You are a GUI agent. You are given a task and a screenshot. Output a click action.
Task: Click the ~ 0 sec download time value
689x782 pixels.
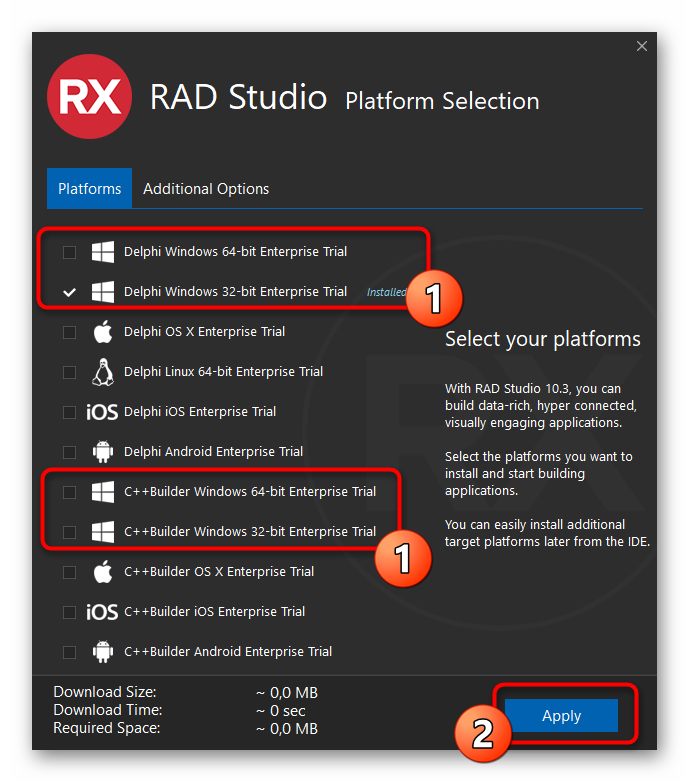pos(281,711)
